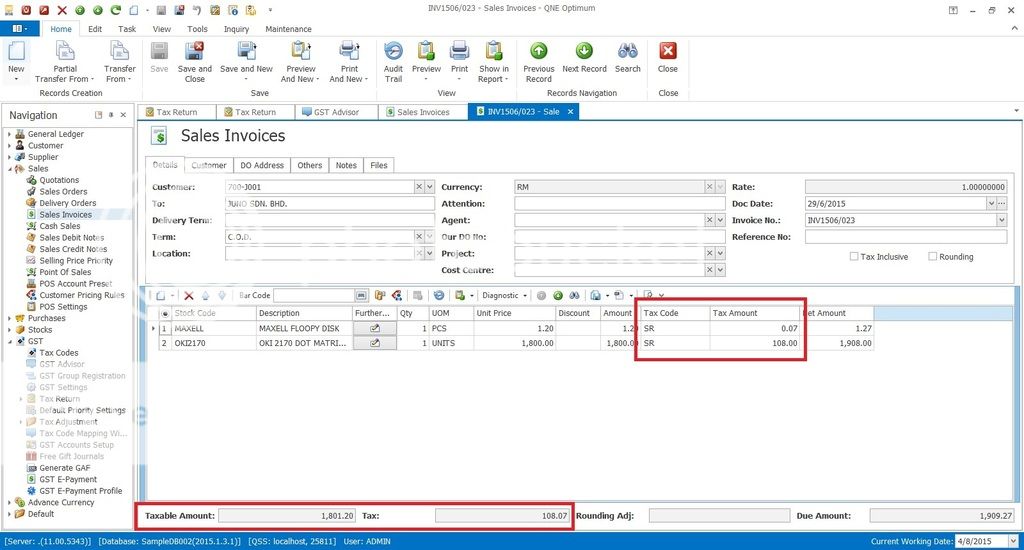1024x550 pixels.
Task: Enable the Tax Inclusive checkbox
Action: pos(855,257)
